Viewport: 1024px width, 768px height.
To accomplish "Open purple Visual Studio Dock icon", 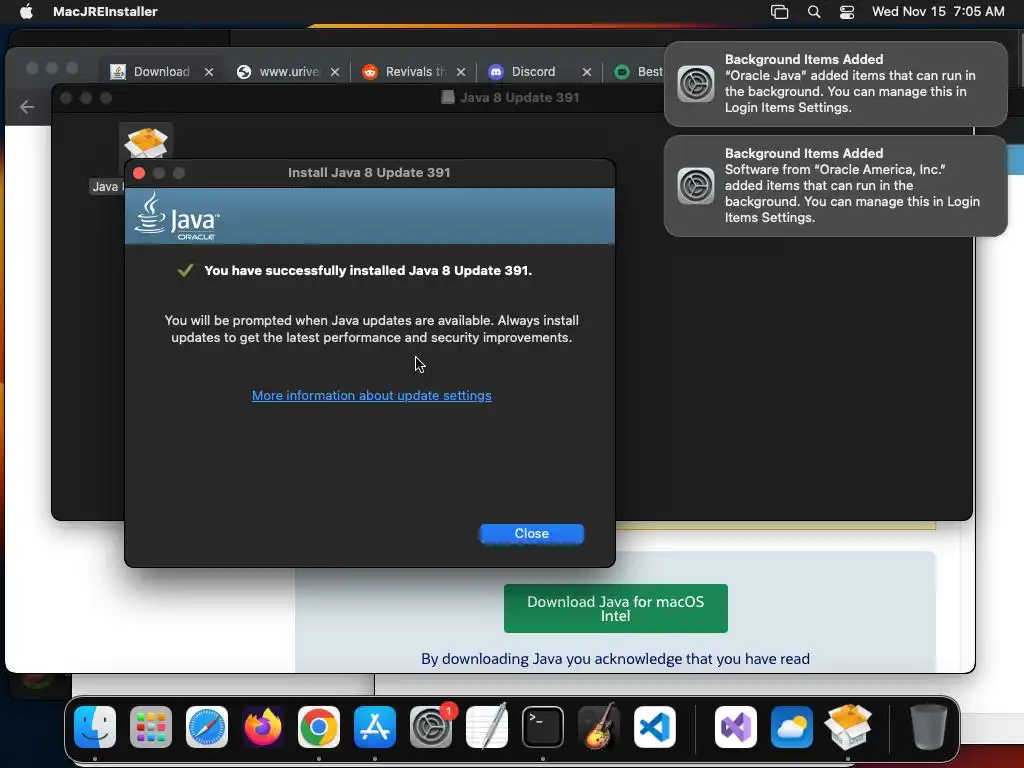I will 736,727.
